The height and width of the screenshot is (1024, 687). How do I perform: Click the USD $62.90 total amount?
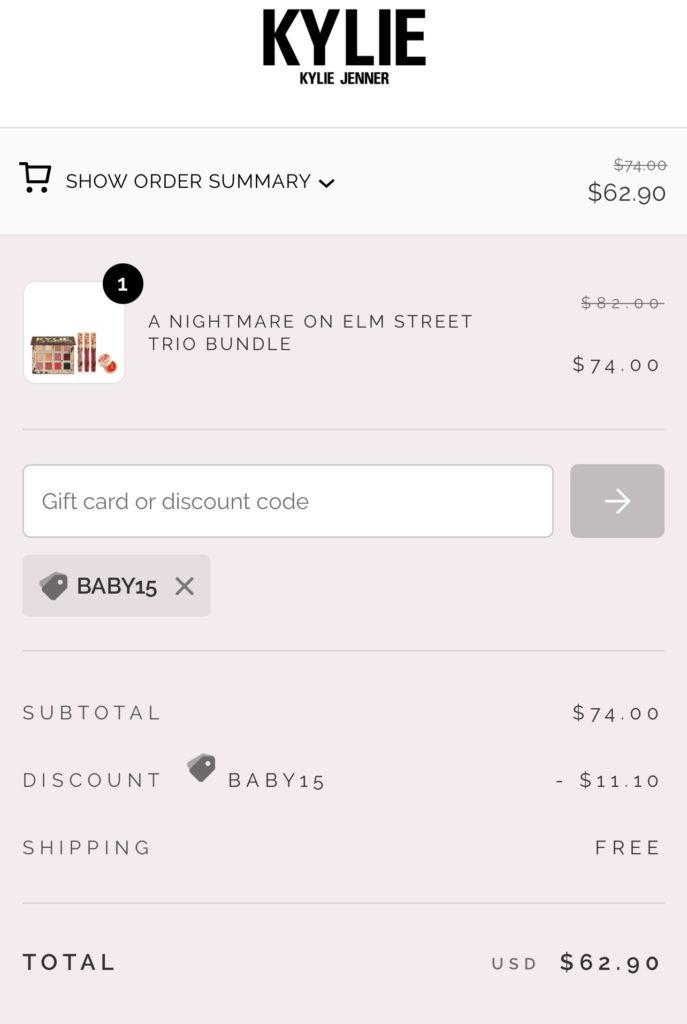point(610,963)
